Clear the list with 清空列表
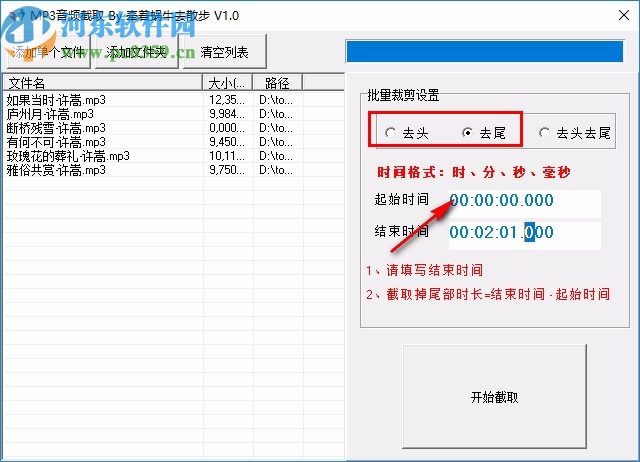 click(x=224, y=52)
